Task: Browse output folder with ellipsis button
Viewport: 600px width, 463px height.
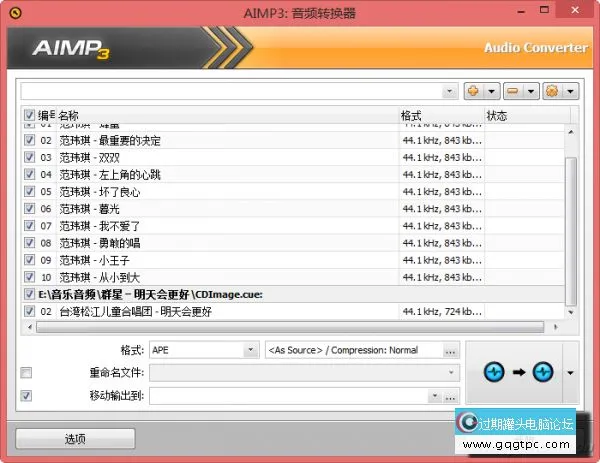Action: [450, 396]
